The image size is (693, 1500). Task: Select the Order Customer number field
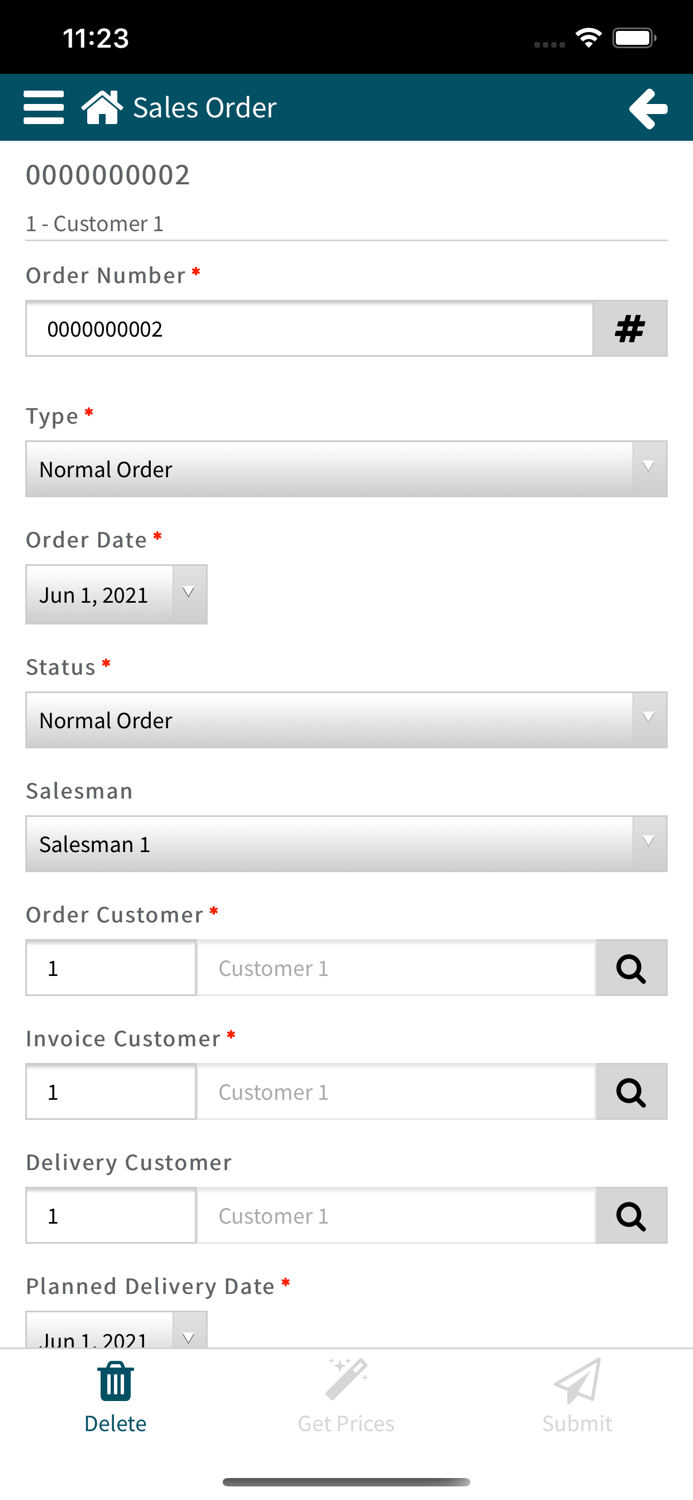click(110, 968)
